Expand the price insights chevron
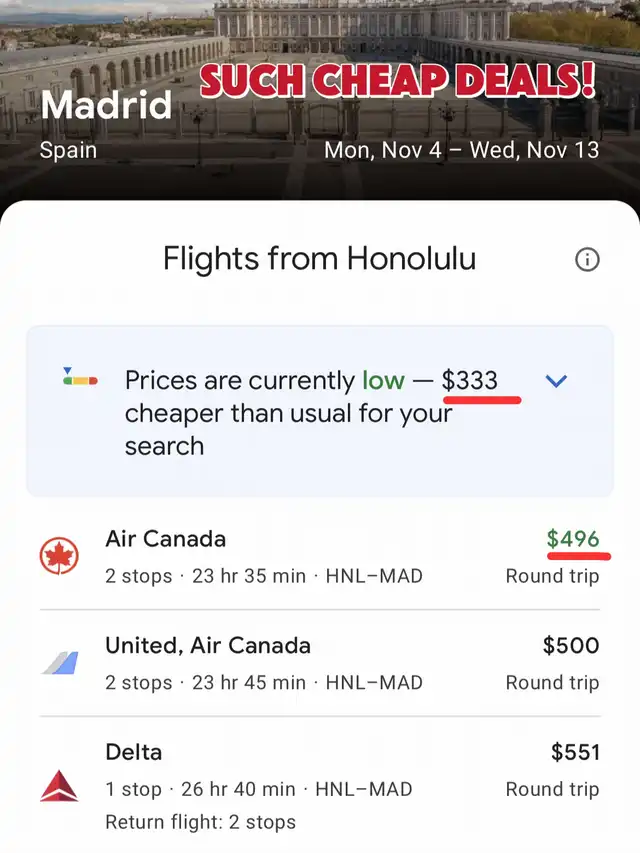Image resolution: width=640 pixels, height=853 pixels. [557, 381]
